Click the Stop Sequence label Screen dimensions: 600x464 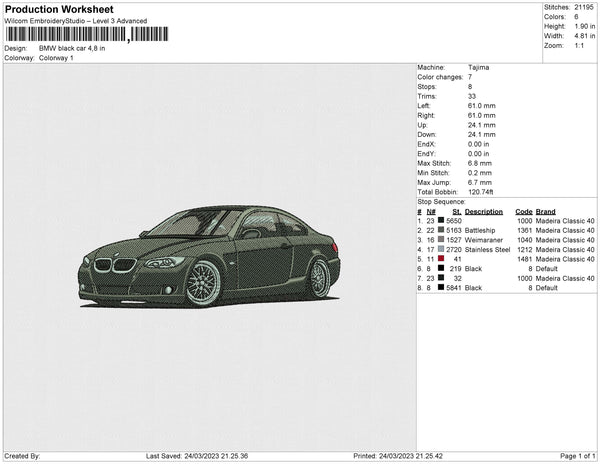pyautogui.click(x=441, y=201)
